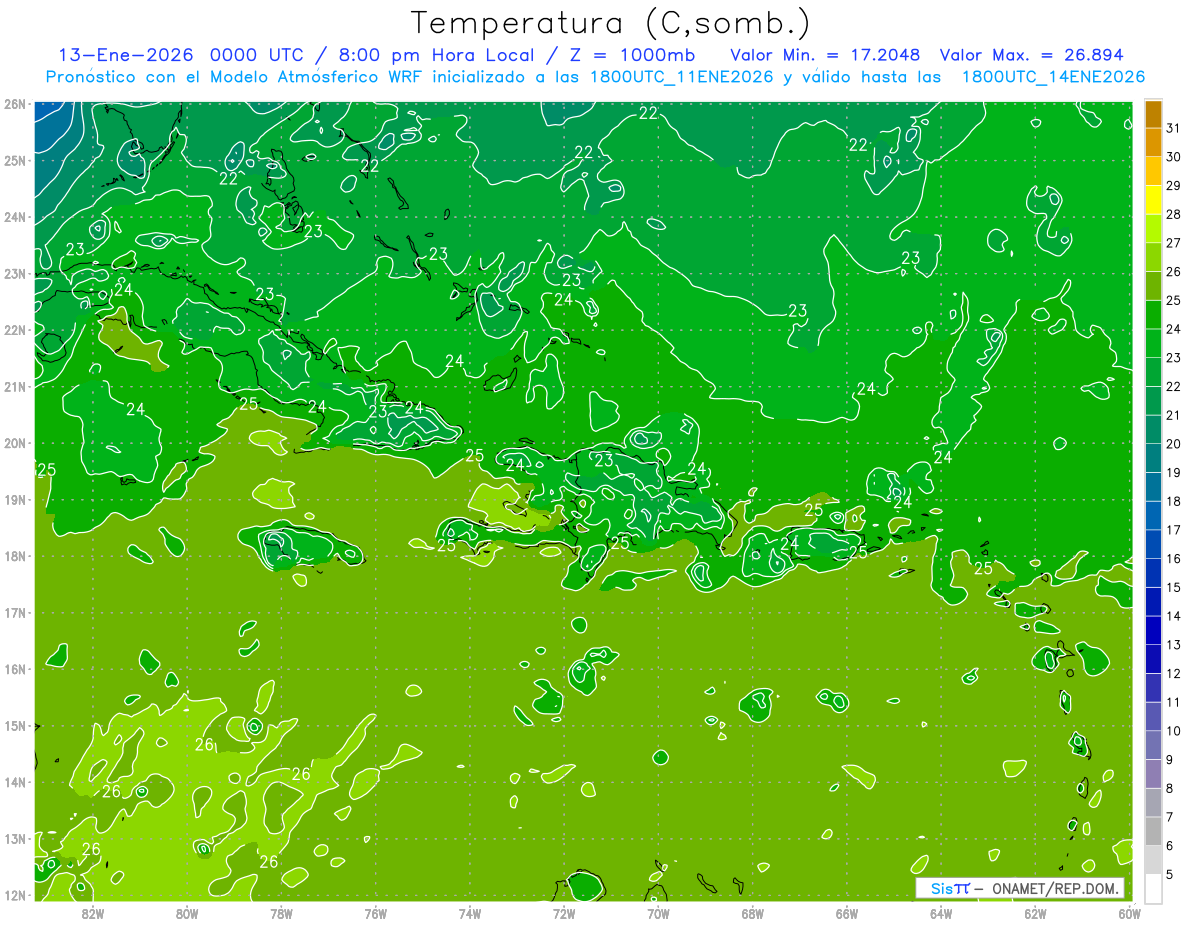The image size is (1200, 927).
Task: Pick the gray swatch between 6 and 7
Action: [1153, 831]
